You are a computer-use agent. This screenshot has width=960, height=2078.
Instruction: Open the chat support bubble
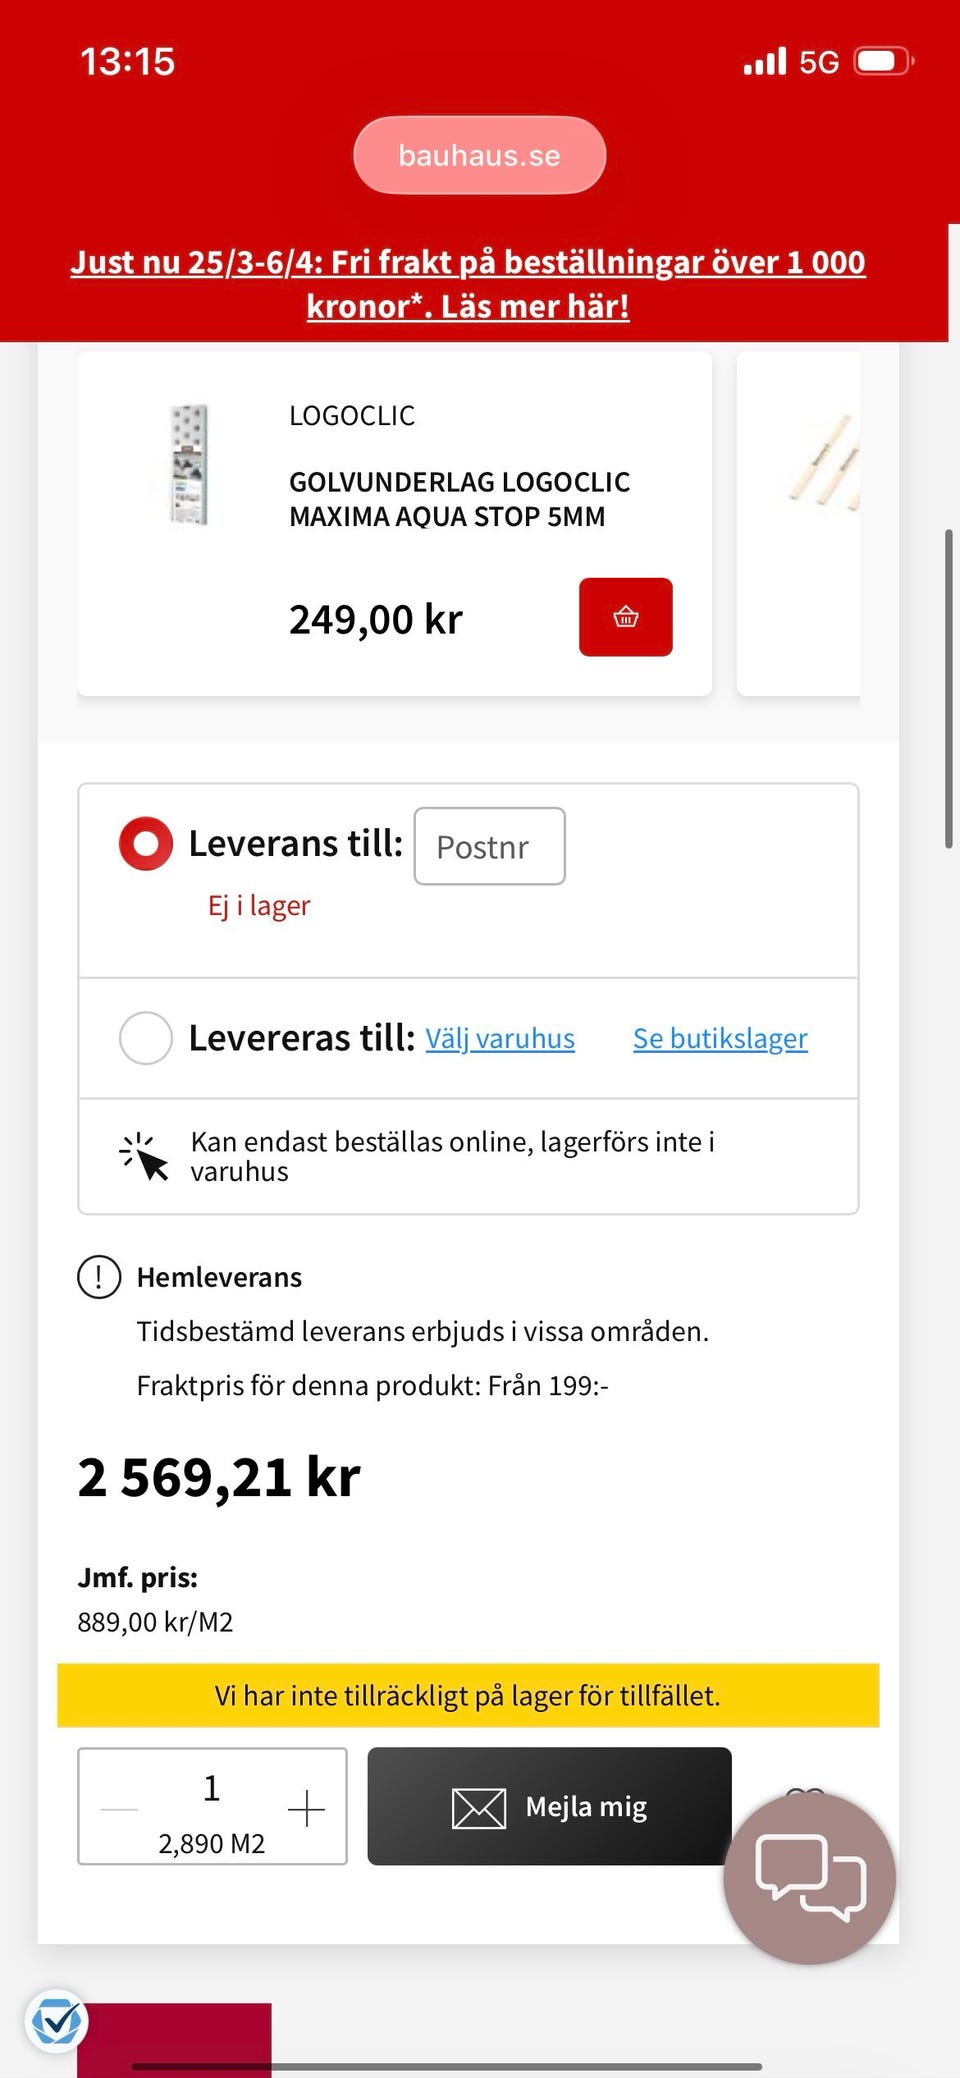tap(809, 1878)
